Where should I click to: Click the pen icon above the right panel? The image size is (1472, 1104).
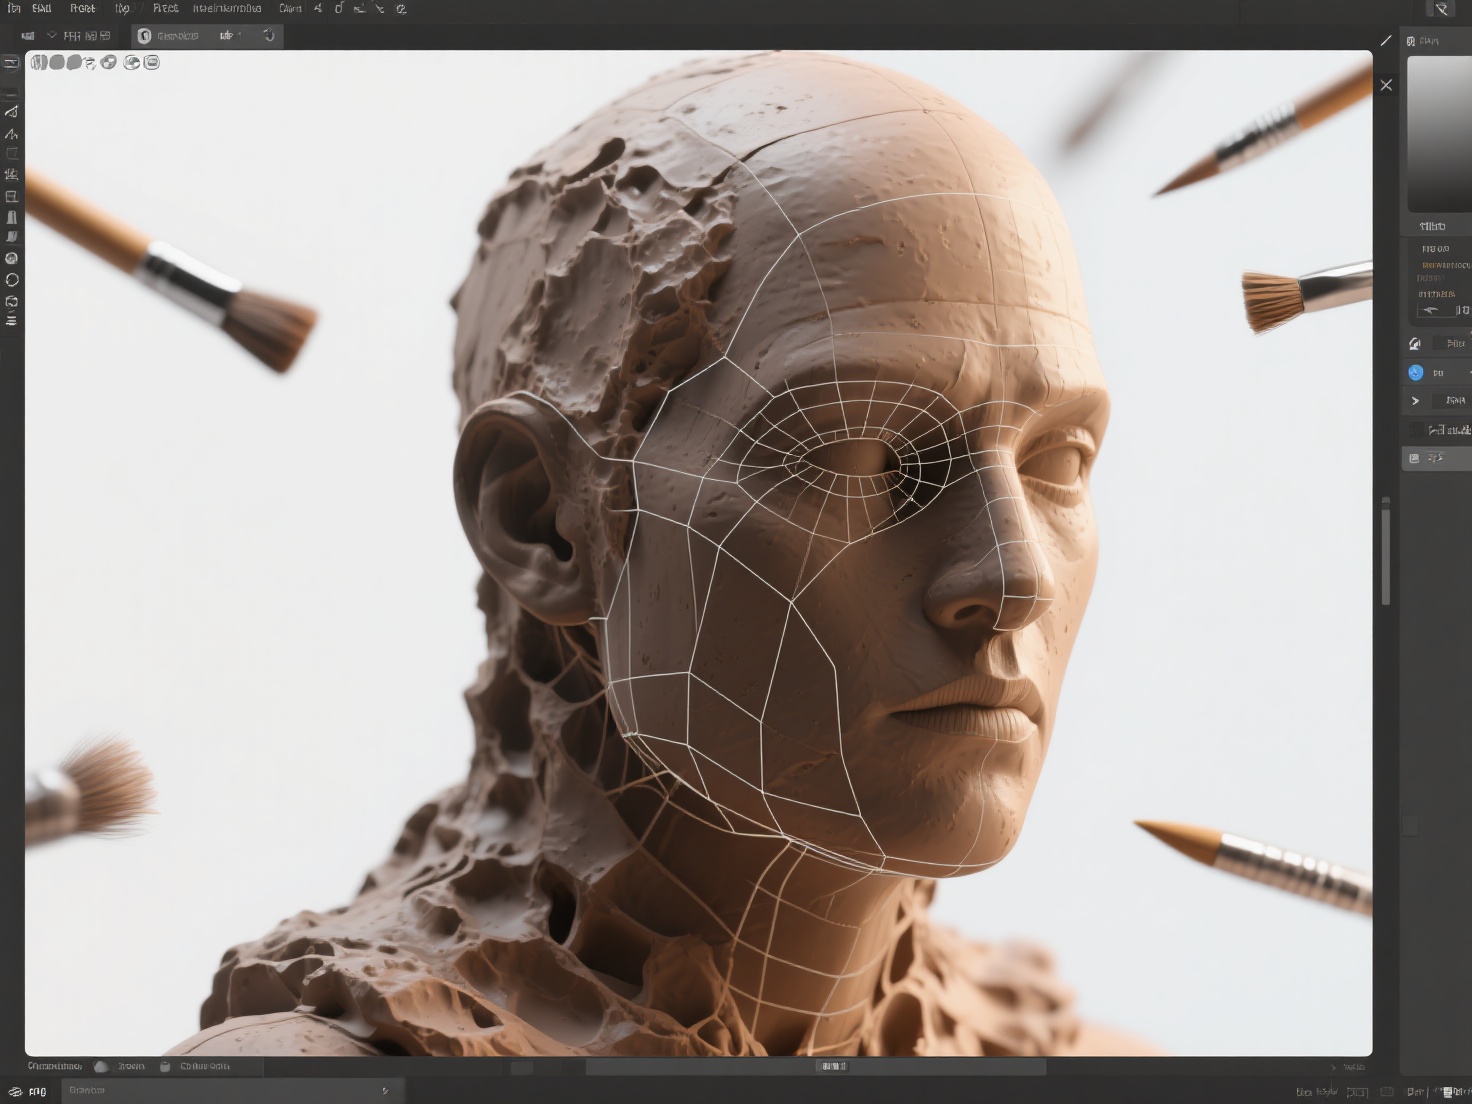point(1386,41)
